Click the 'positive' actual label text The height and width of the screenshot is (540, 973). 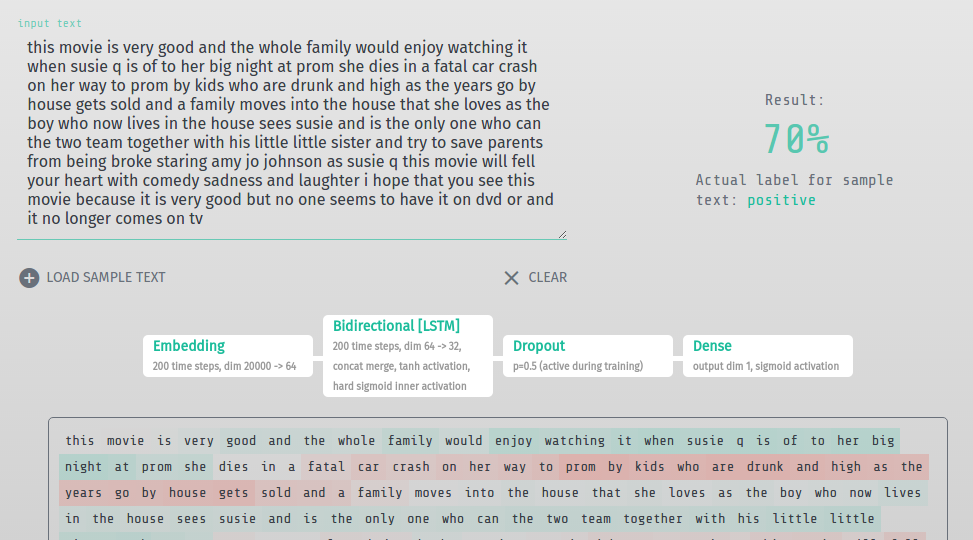point(781,200)
